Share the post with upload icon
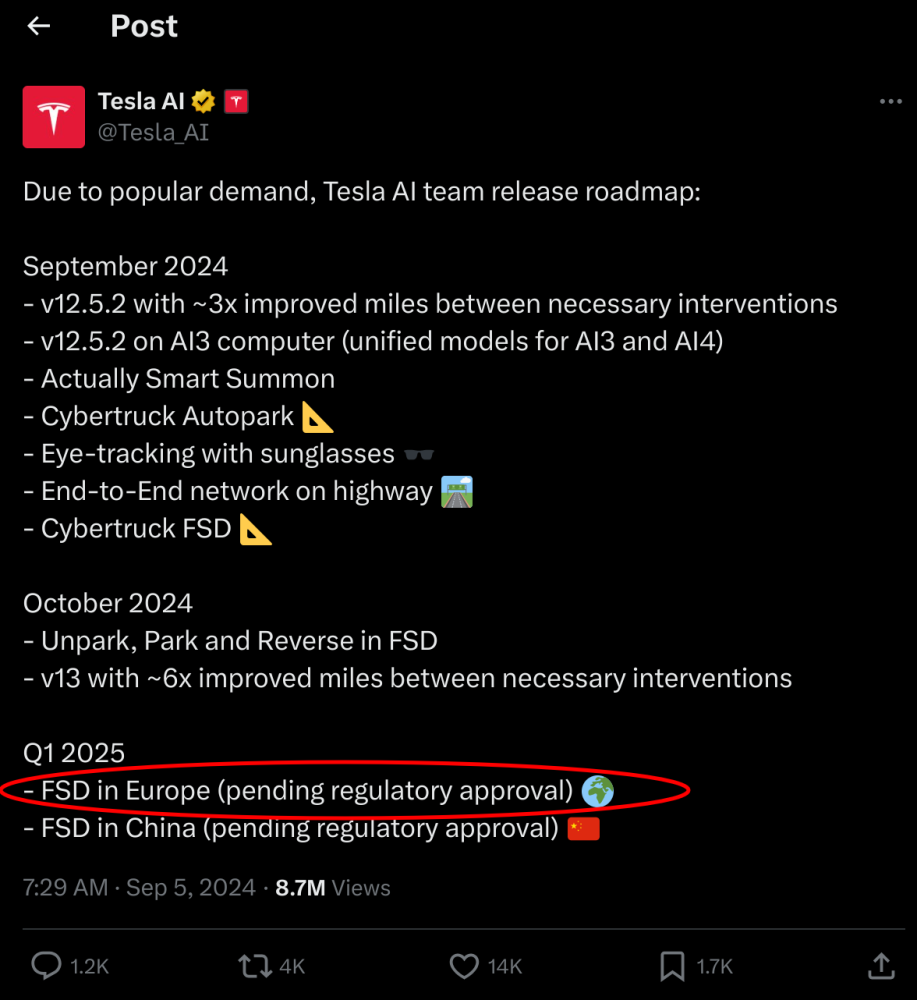The image size is (917, 1000). 881,966
